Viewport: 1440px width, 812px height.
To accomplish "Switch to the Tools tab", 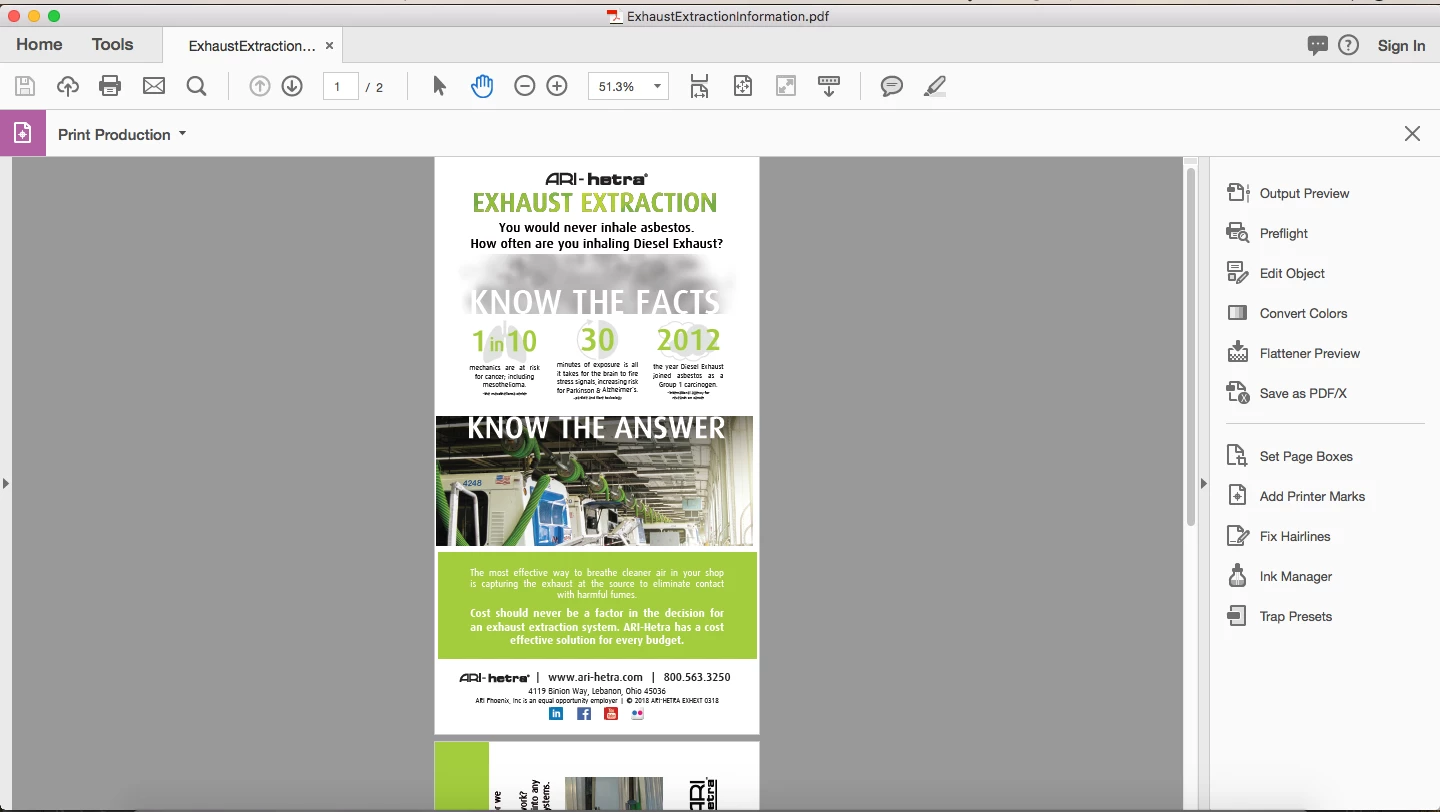I will pyautogui.click(x=112, y=44).
